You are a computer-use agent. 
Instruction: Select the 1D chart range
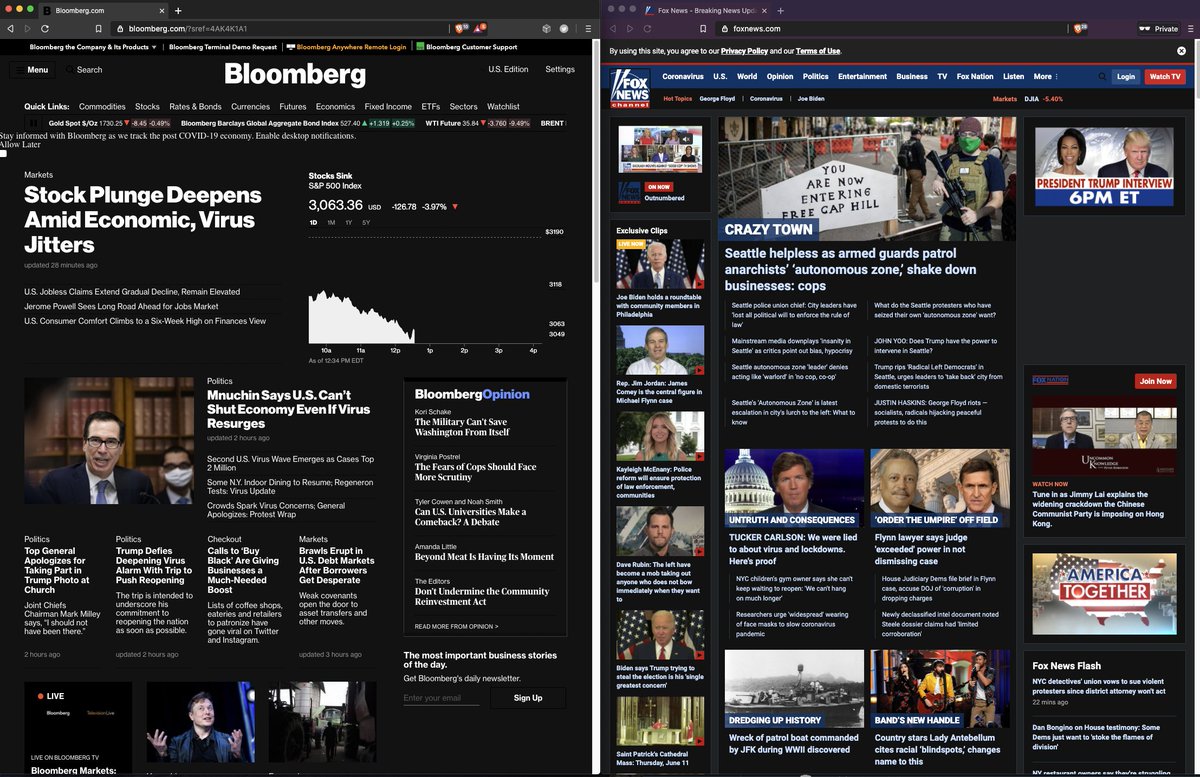tap(313, 222)
